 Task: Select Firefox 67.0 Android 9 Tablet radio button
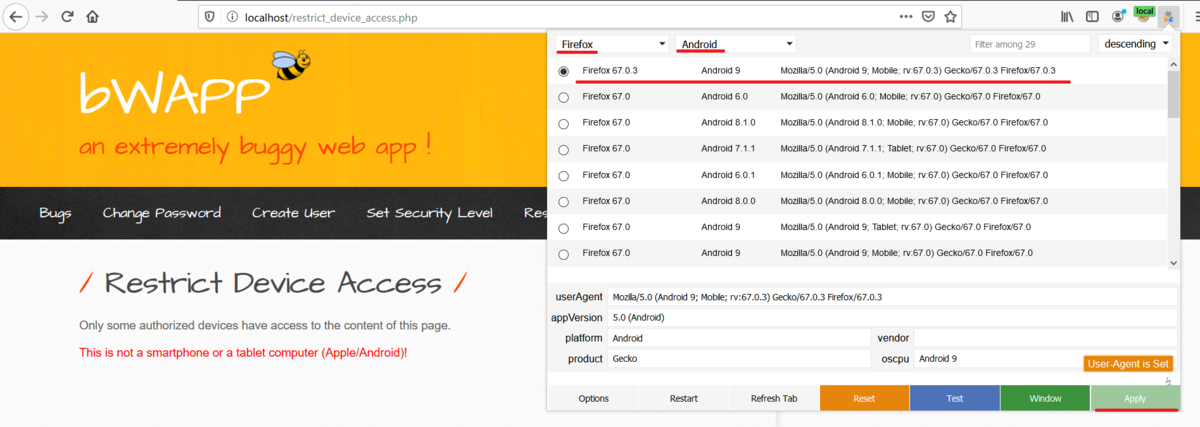click(x=563, y=228)
